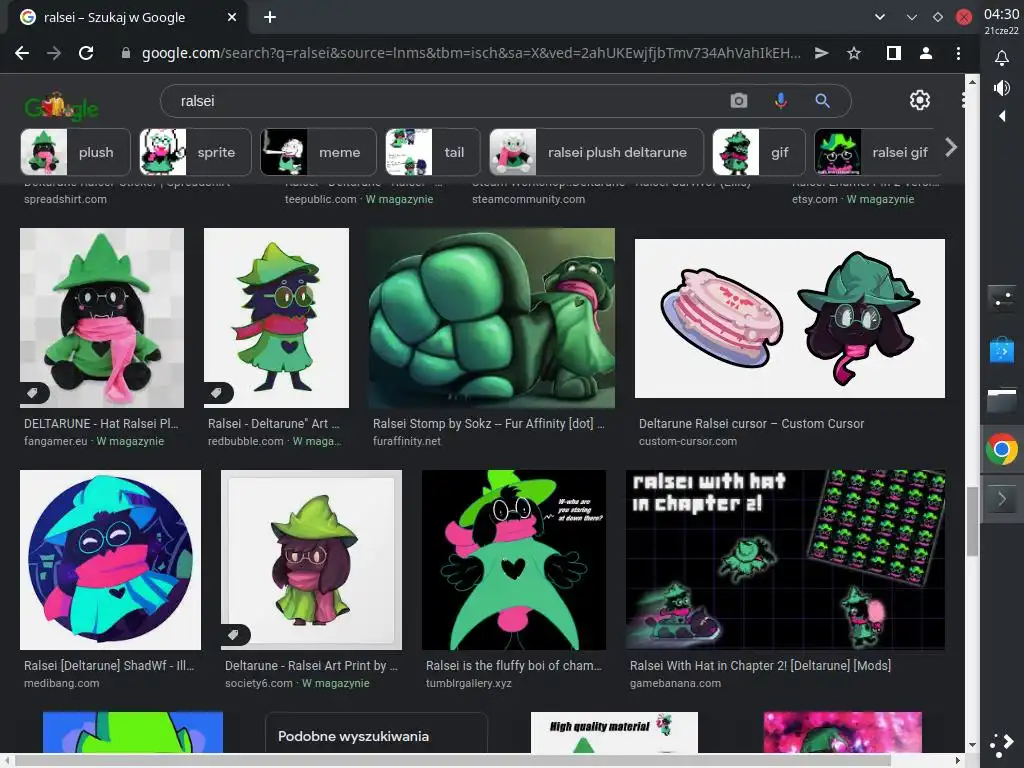Filter results by the plush chip
1024x768 pixels.
click(76, 152)
